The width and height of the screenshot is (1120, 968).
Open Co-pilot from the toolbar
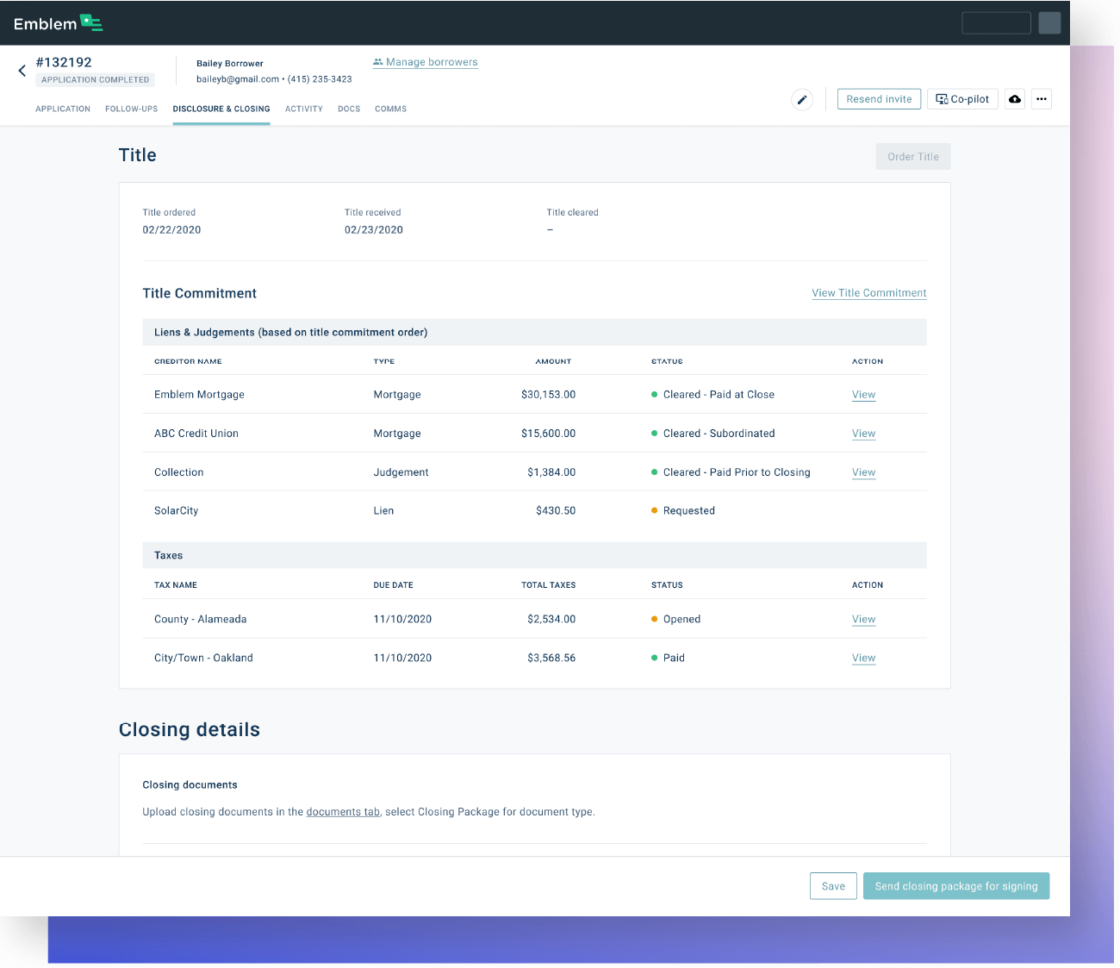[962, 99]
